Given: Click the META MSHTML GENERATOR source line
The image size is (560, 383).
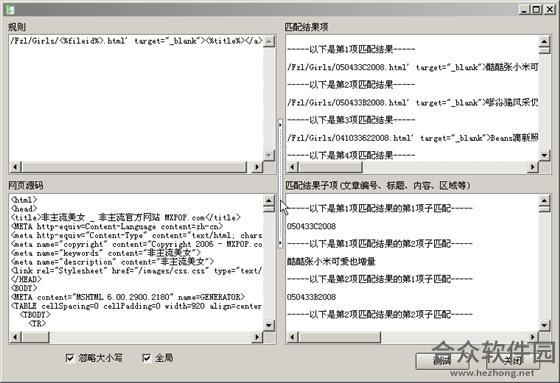Looking at the screenshot, I should click(x=128, y=297).
